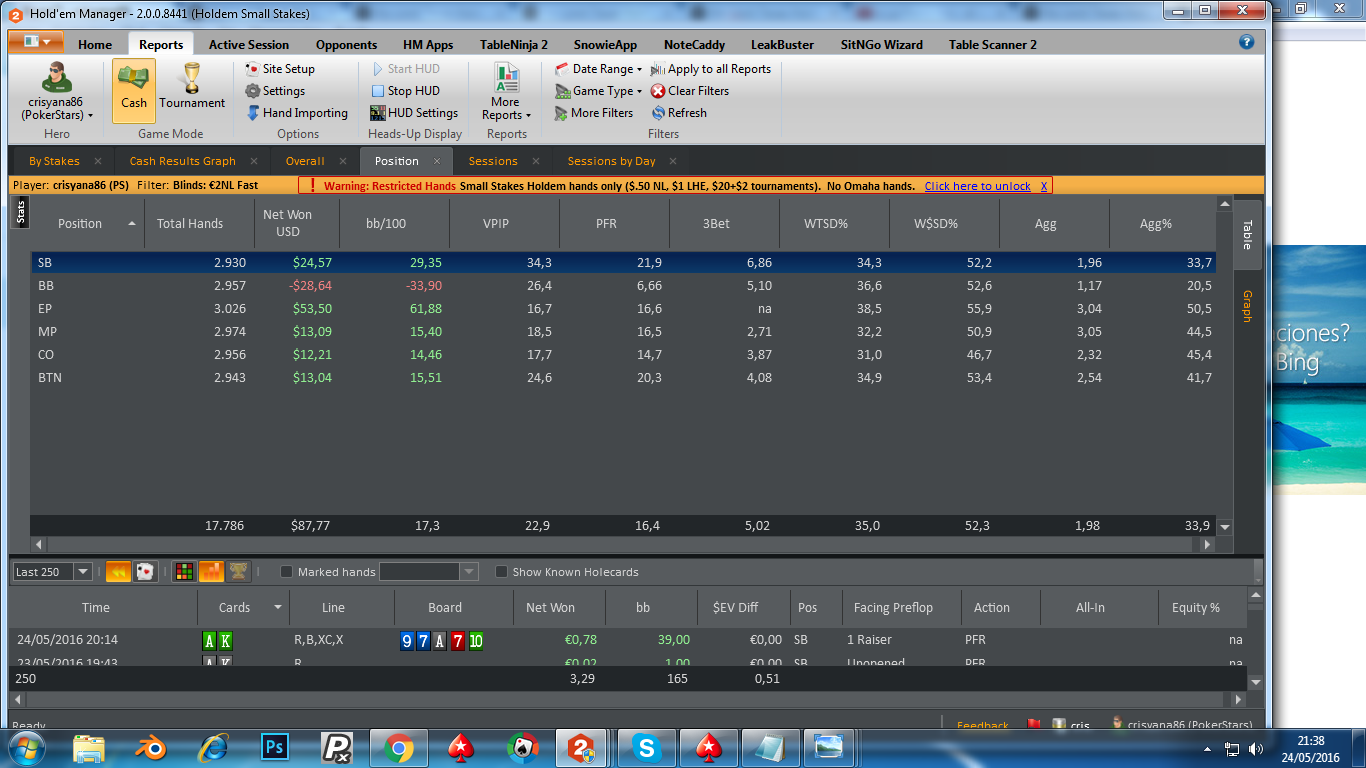This screenshot has height=768, width=1366.
Task: Sort by the Position column arrow
Action: [132, 224]
